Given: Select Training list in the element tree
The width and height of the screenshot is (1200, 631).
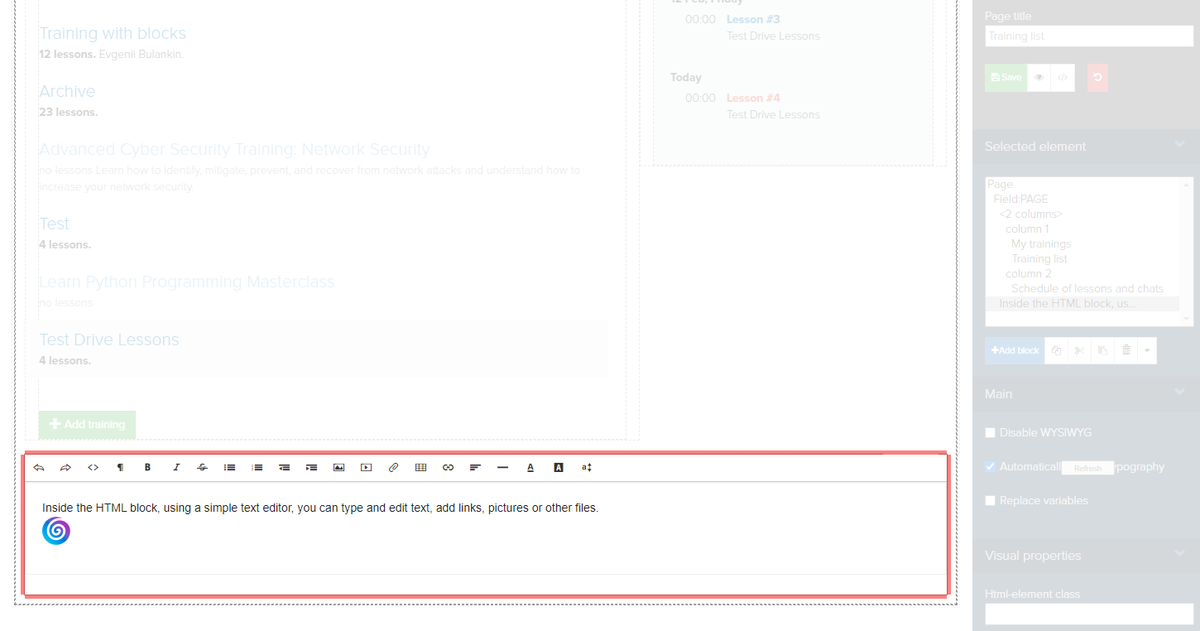Looking at the screenshot, I should 1039,259.
